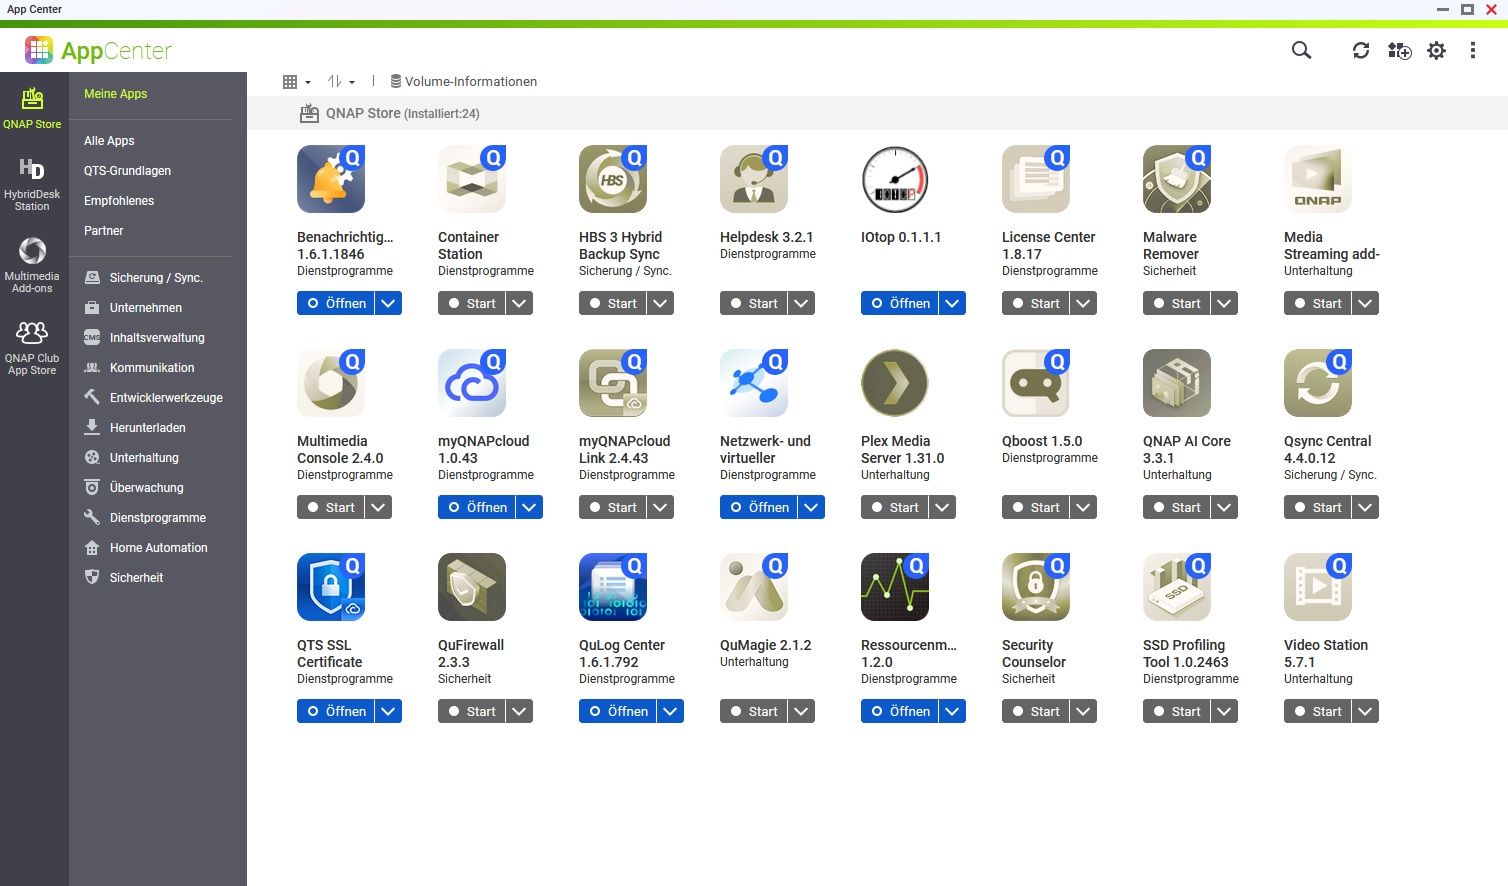Click the QuFirewall app icon
Screen dimensions: 1508x886
(x=472, y=587)
